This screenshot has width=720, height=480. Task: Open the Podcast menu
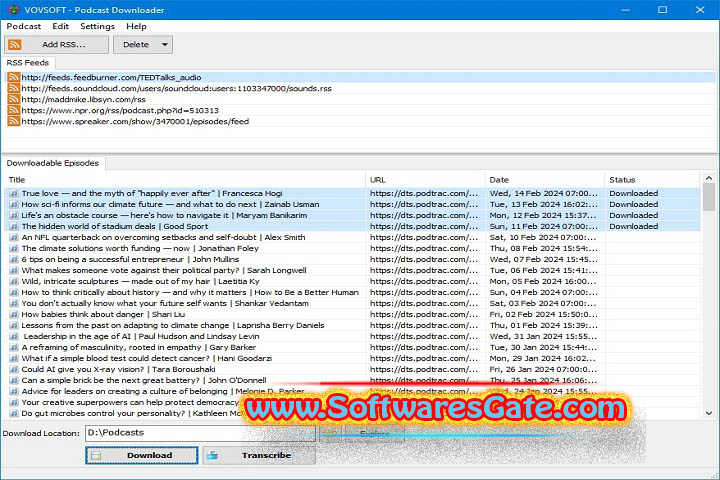click(24, 26)
